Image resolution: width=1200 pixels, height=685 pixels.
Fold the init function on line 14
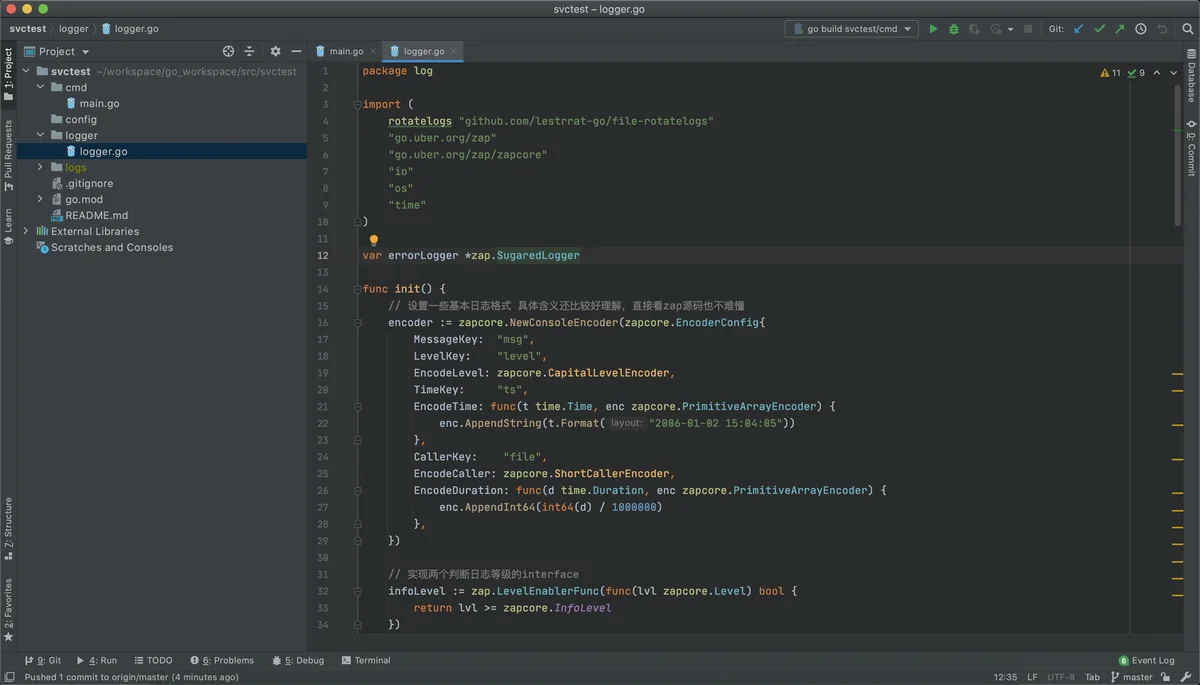tap(357, 289)
